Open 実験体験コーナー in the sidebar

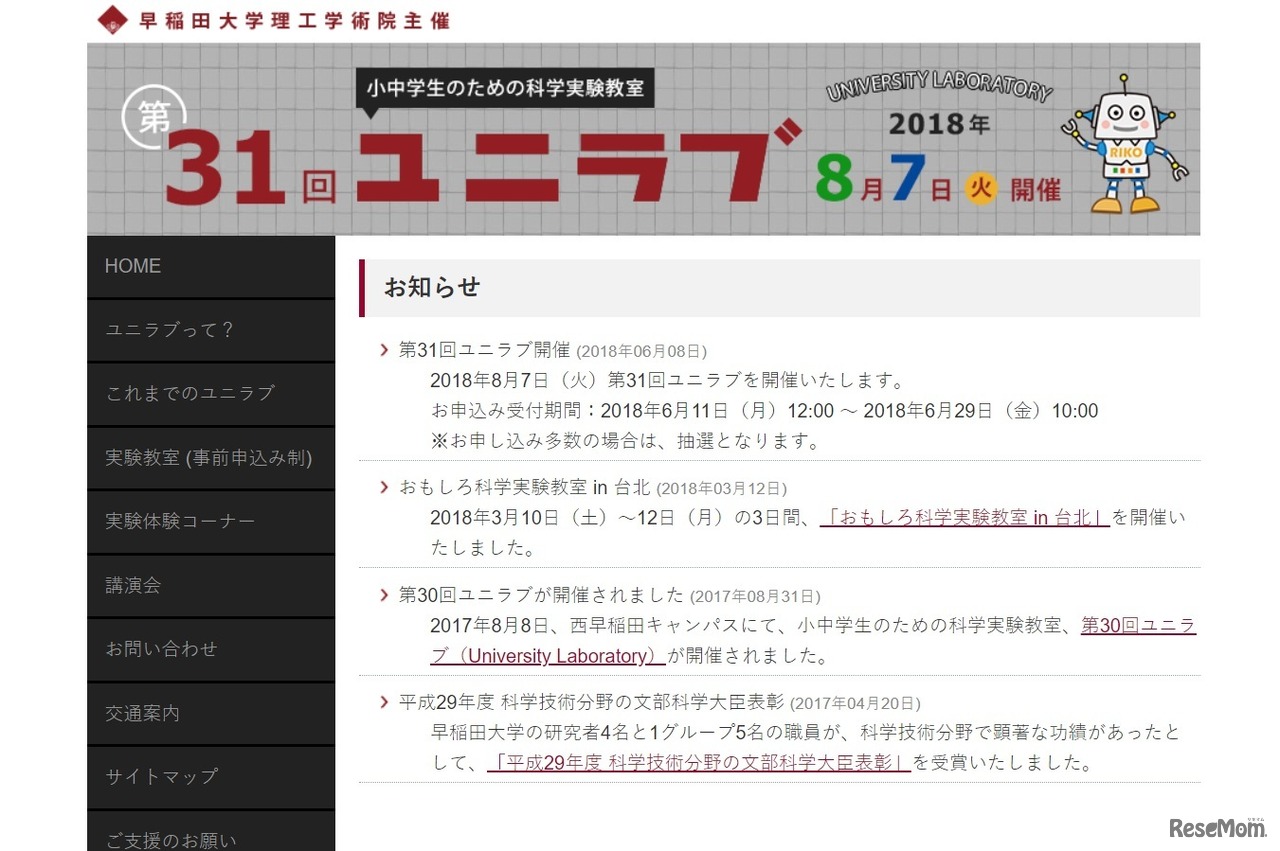point(211,522)
